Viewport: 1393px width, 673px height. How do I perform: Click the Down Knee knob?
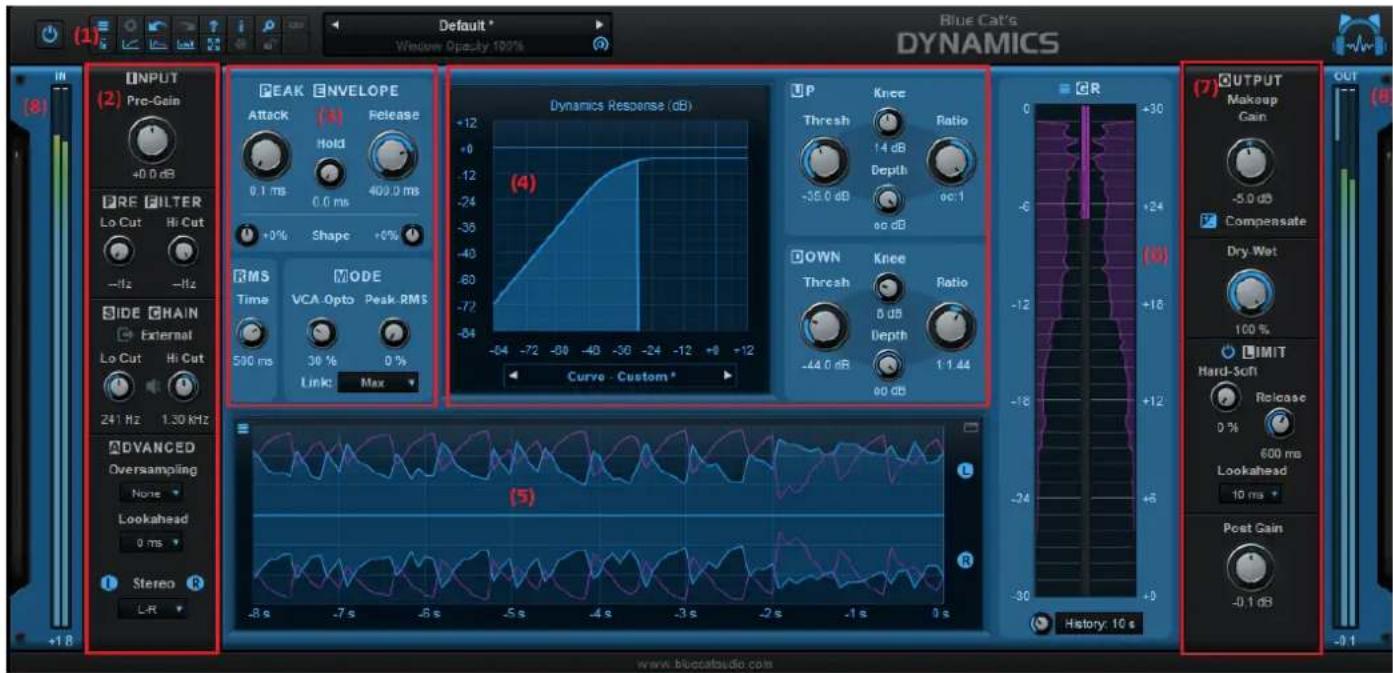pyautogui.click(x=887, y=288)
